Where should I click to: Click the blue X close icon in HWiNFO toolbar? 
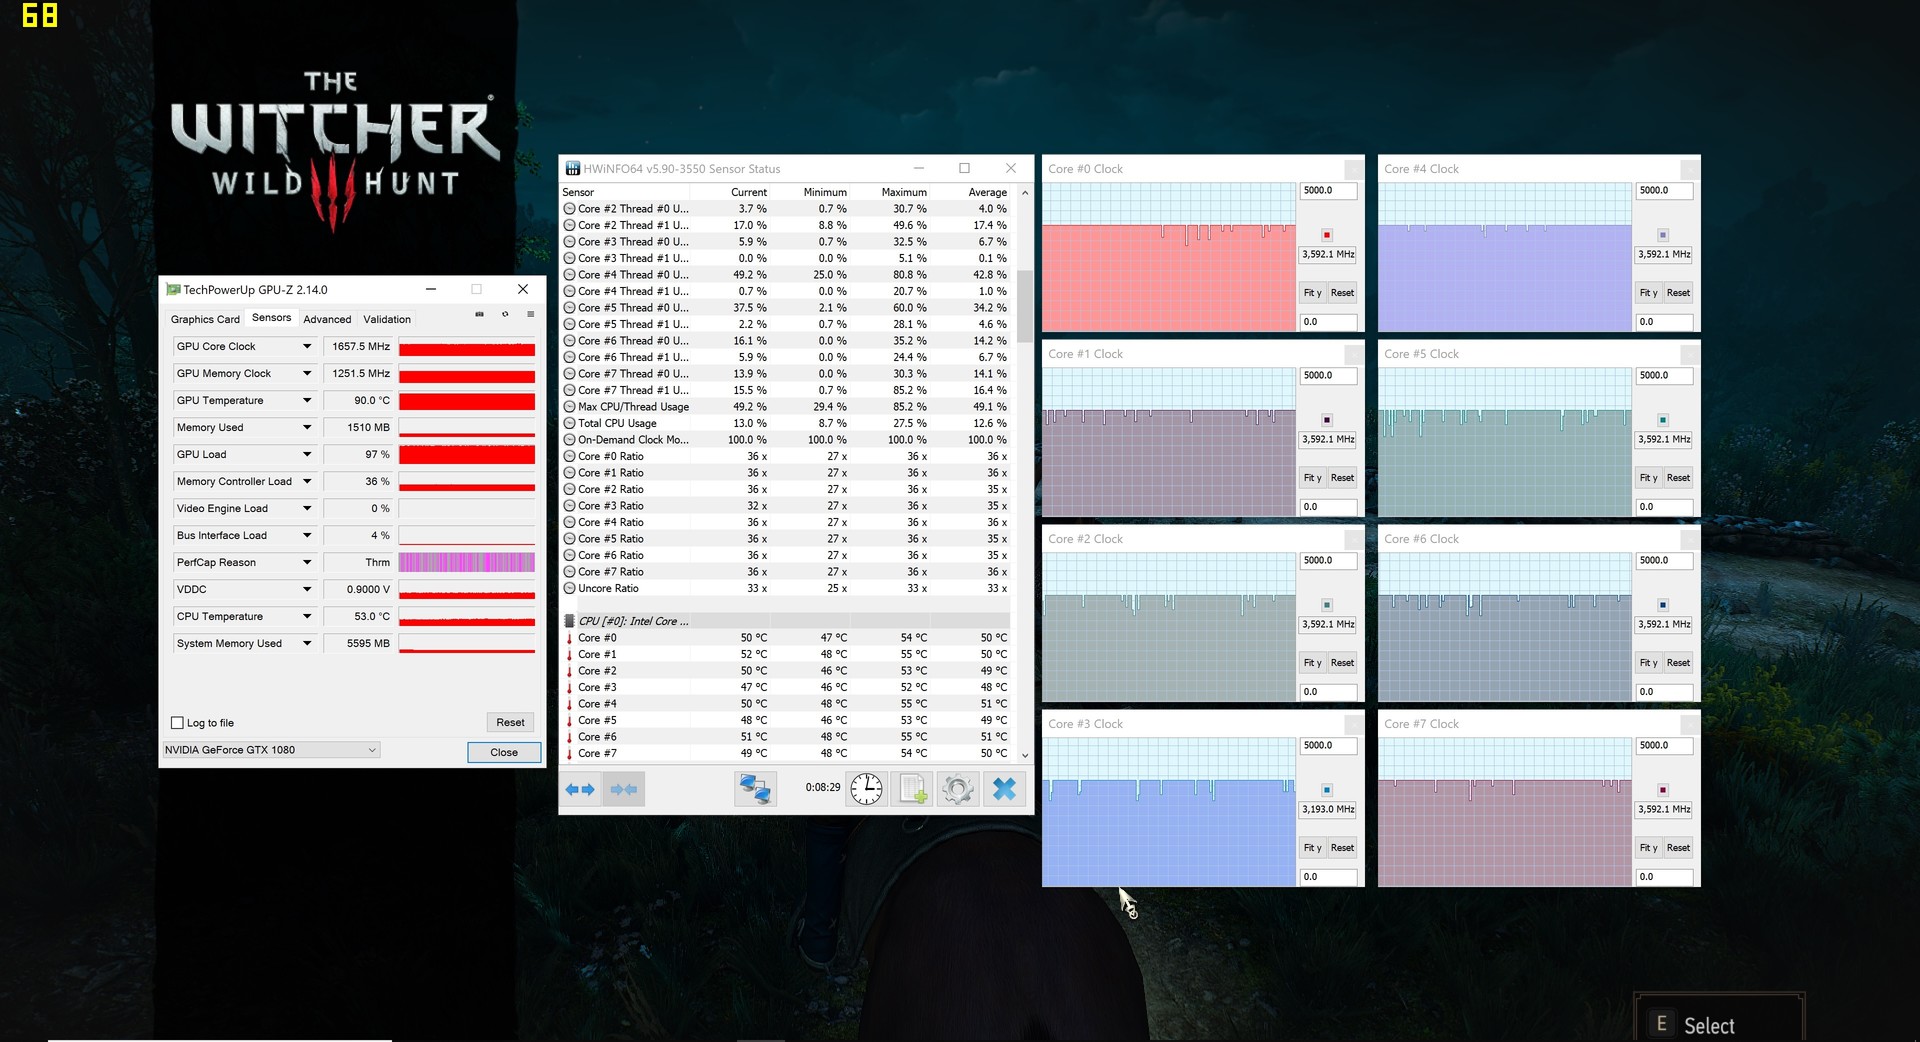(x=1004, y=789)
